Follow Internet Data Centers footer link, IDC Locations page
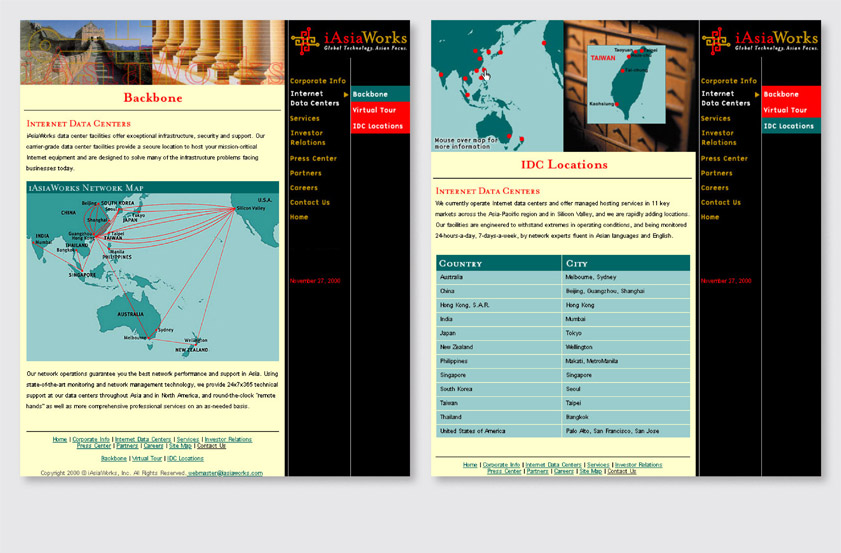This screenshot has height=553, width=841. tap(553, 464)
